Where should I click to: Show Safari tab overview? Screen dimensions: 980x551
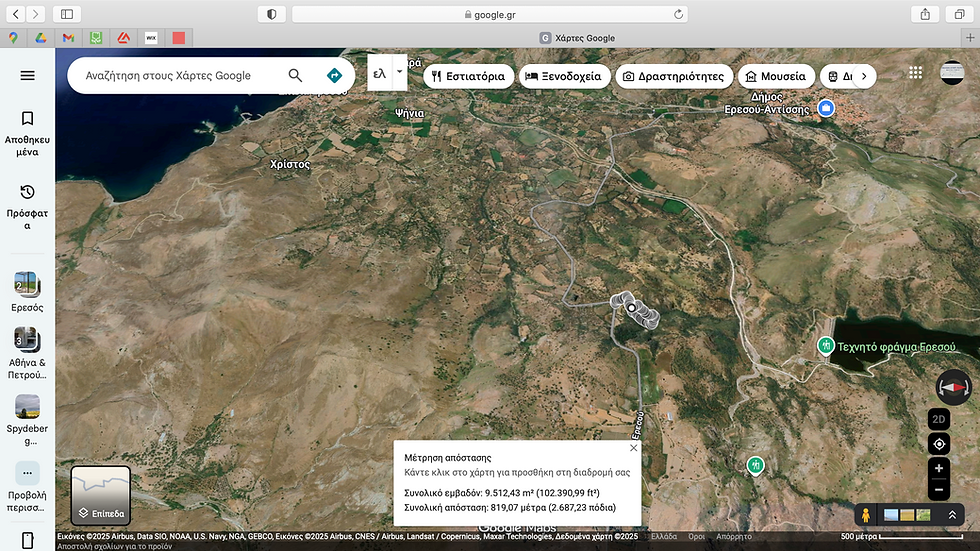click(959, 14)
